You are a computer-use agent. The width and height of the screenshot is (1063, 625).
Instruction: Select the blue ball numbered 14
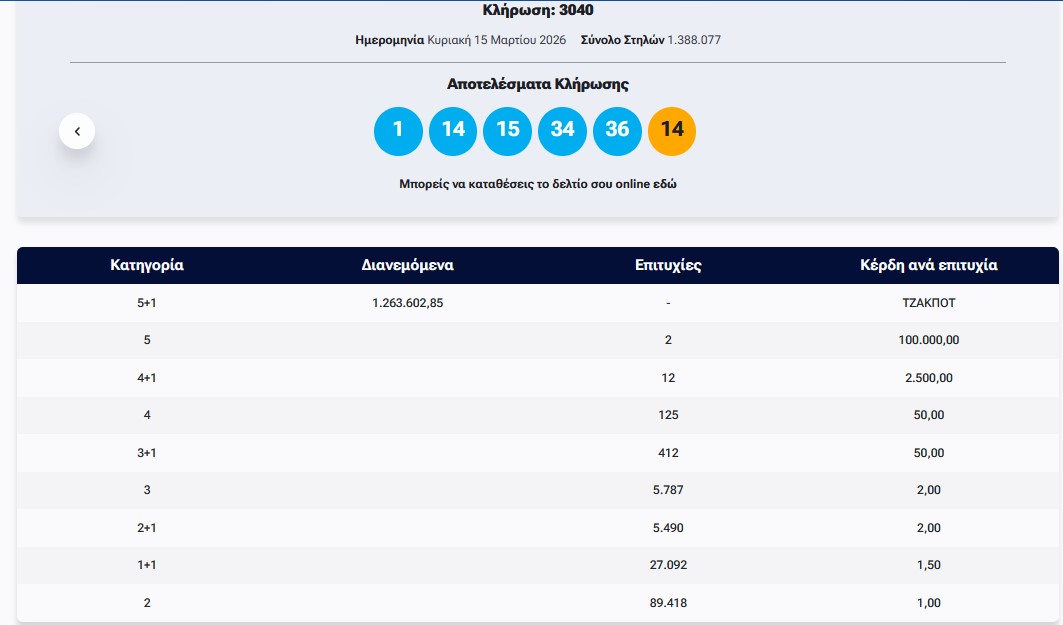tap(453, 130)
